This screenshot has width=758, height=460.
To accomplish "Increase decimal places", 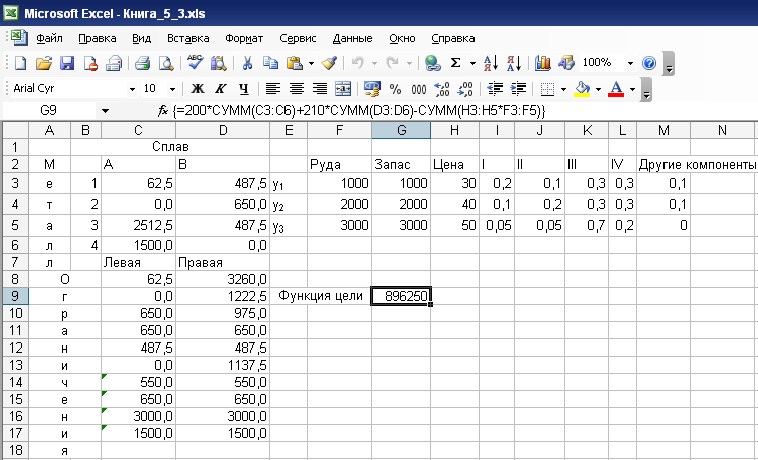I will [x=442, y=89].
